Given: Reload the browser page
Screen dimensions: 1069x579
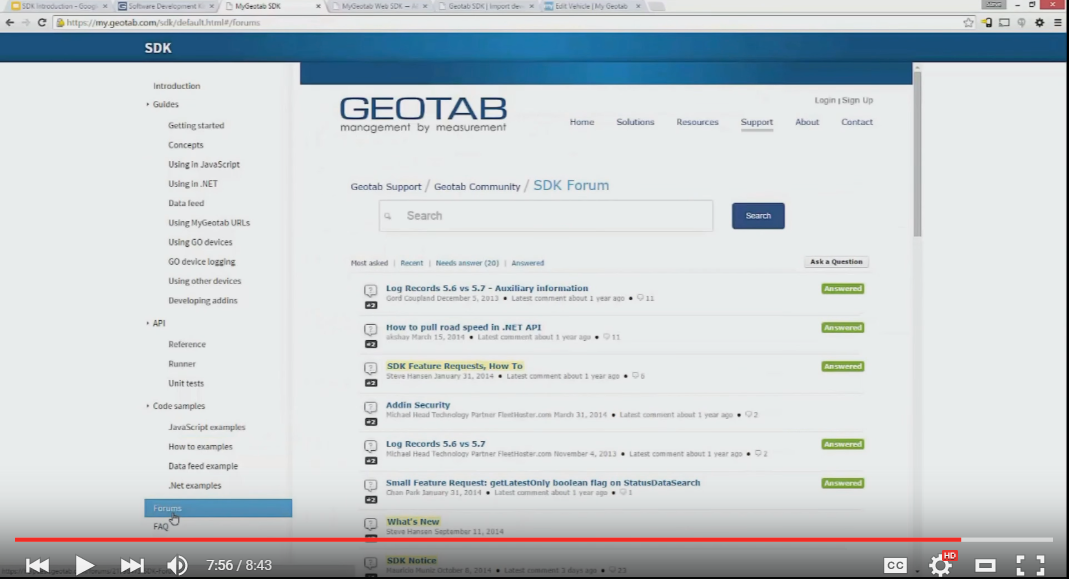Looking at the screenshot, I should click(42, 22).
